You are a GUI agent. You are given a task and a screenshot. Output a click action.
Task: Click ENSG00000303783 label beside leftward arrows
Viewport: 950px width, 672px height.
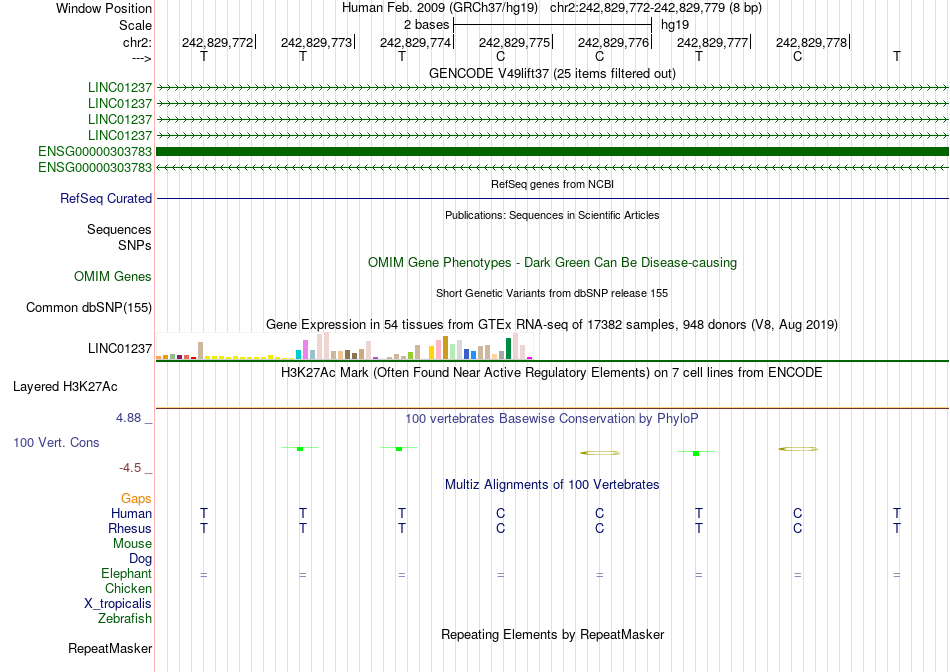click(95, 167)
